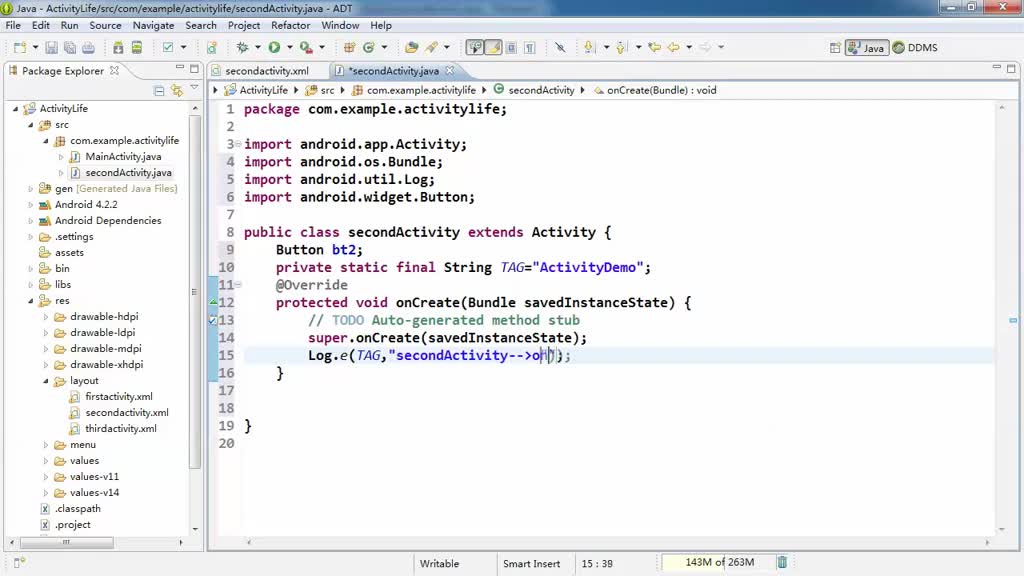
Task: Collapse the ActivityLife project tree node
Action: pyautogui.click(x=16, y=109)
